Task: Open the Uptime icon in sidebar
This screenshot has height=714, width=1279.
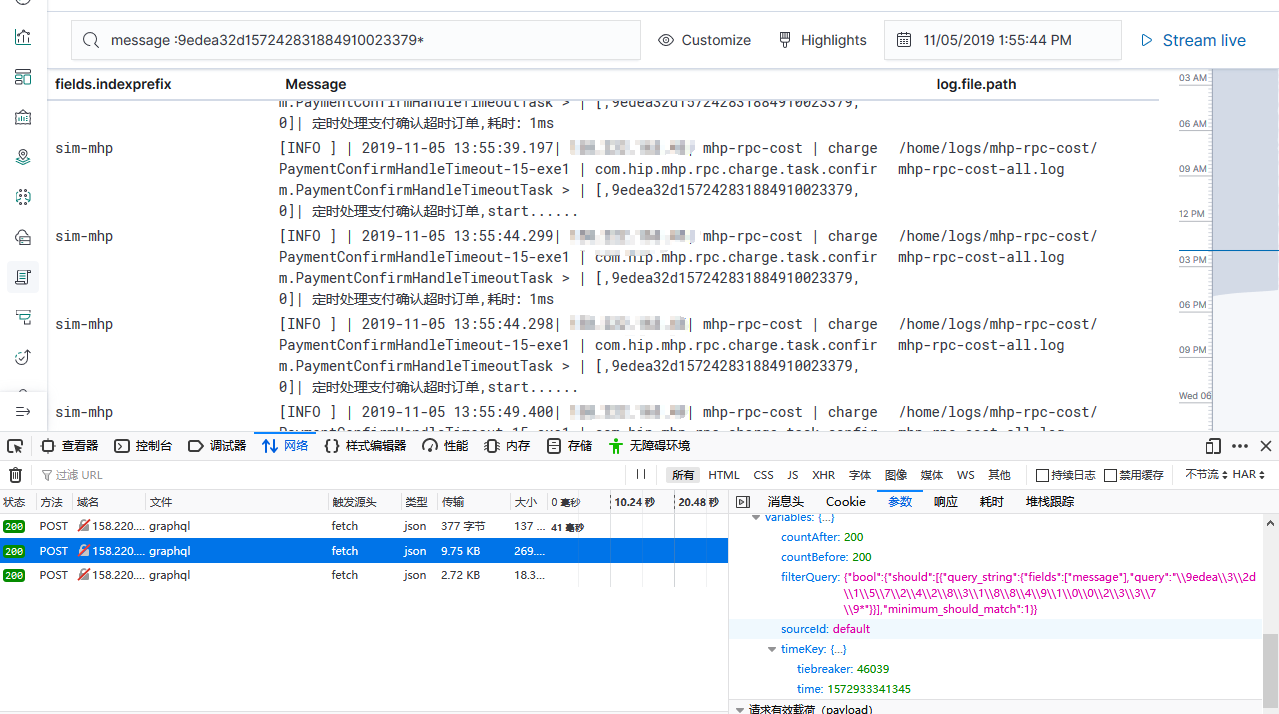Action: tap(23, 357)
